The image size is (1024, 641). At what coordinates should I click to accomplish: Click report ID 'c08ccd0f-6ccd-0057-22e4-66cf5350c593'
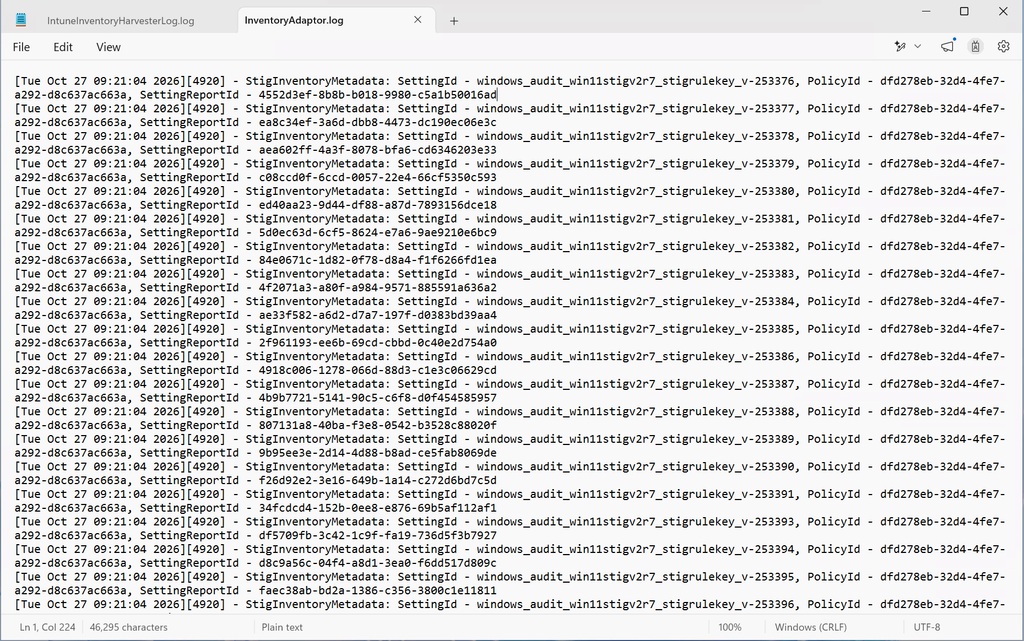tap(377, 177)
